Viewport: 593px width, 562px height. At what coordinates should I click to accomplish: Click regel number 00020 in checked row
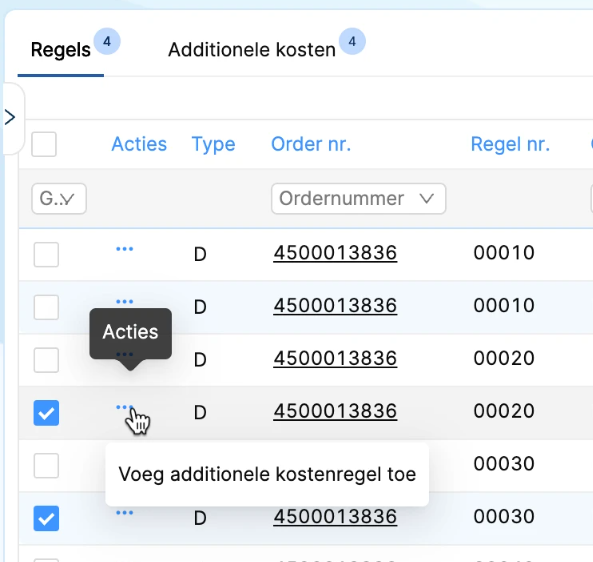pyautogui.click(x=504, y=411)
